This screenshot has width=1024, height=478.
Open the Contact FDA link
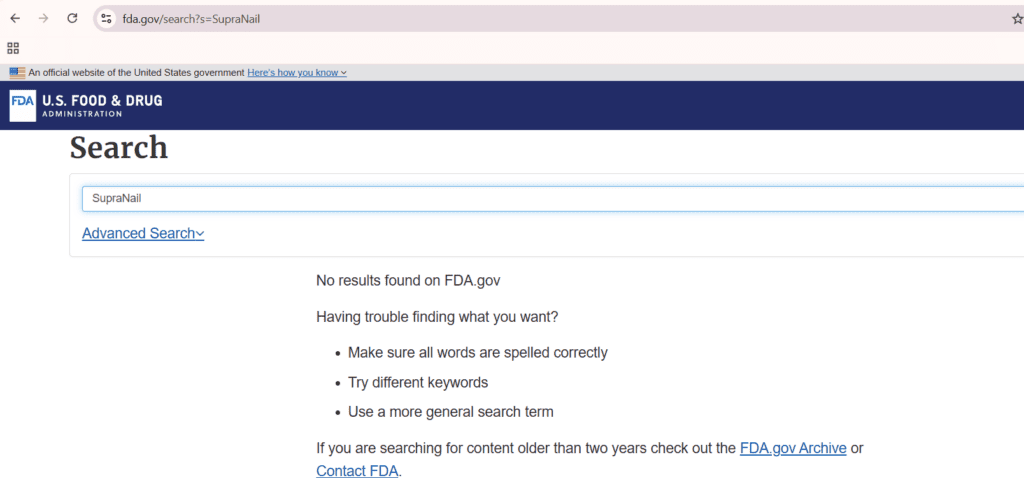(357, 471)
